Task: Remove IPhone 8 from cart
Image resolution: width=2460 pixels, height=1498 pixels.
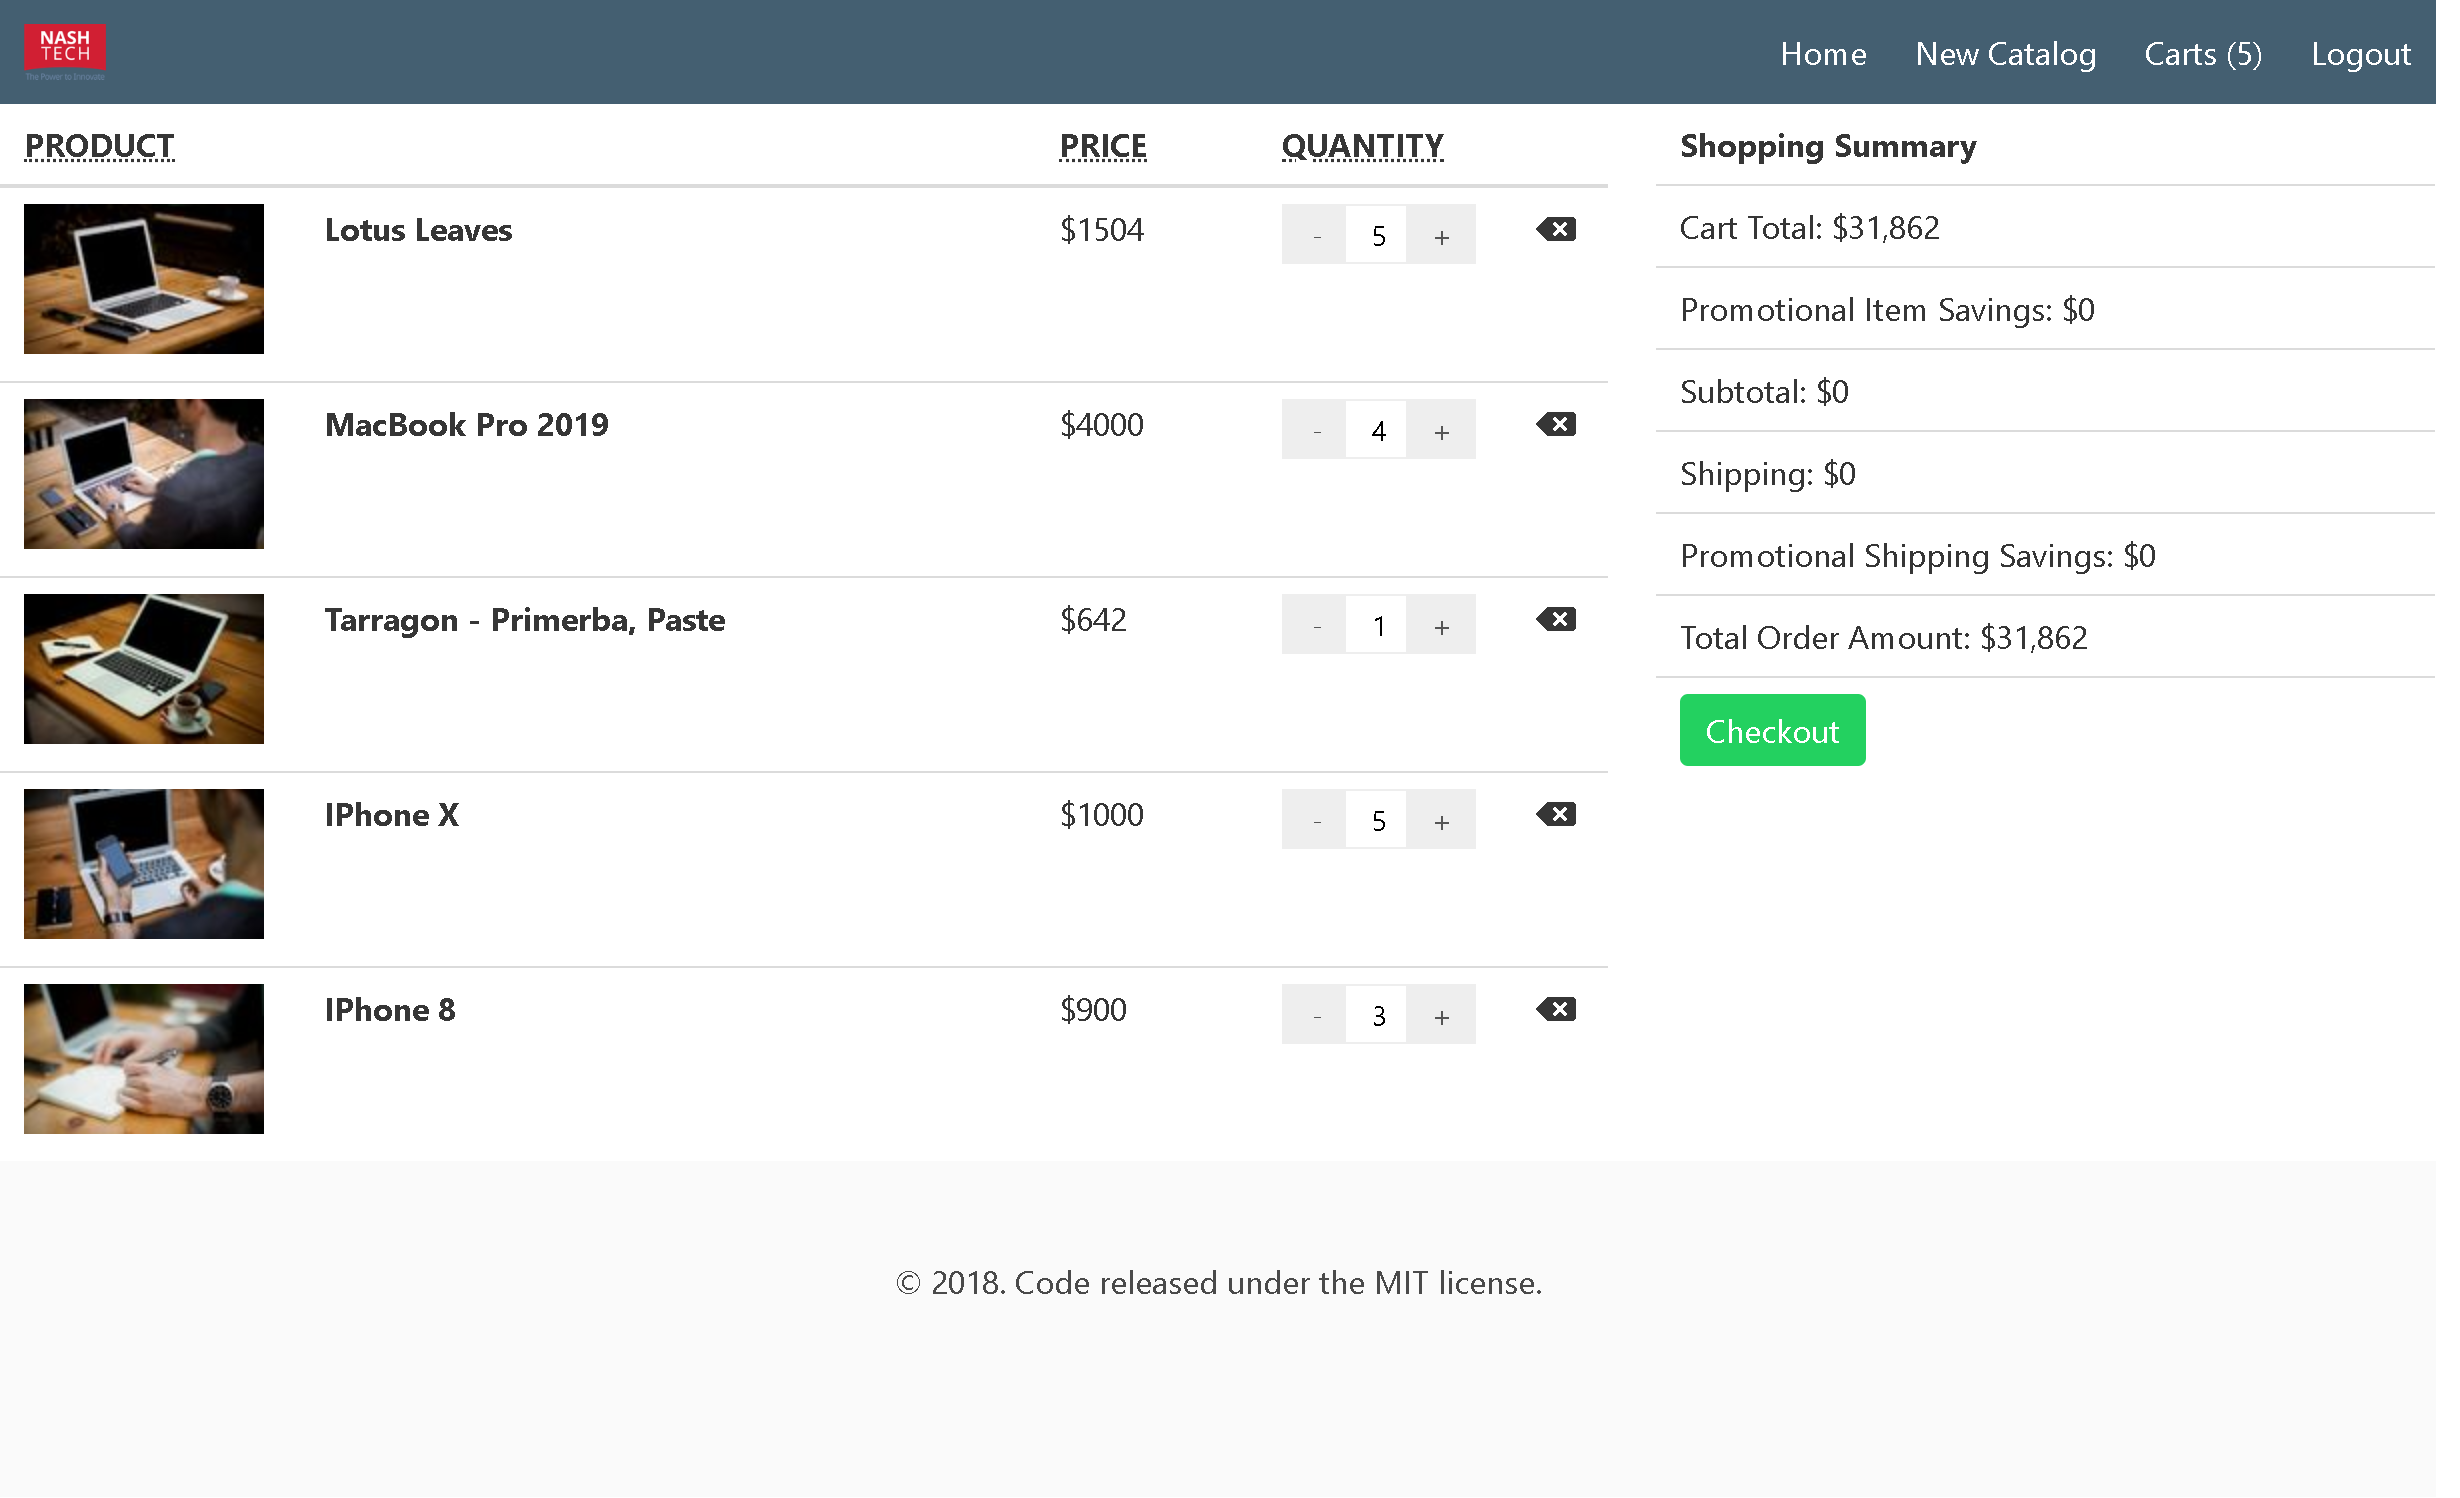Action: pyautogui.click(x=1556, y=1010)
